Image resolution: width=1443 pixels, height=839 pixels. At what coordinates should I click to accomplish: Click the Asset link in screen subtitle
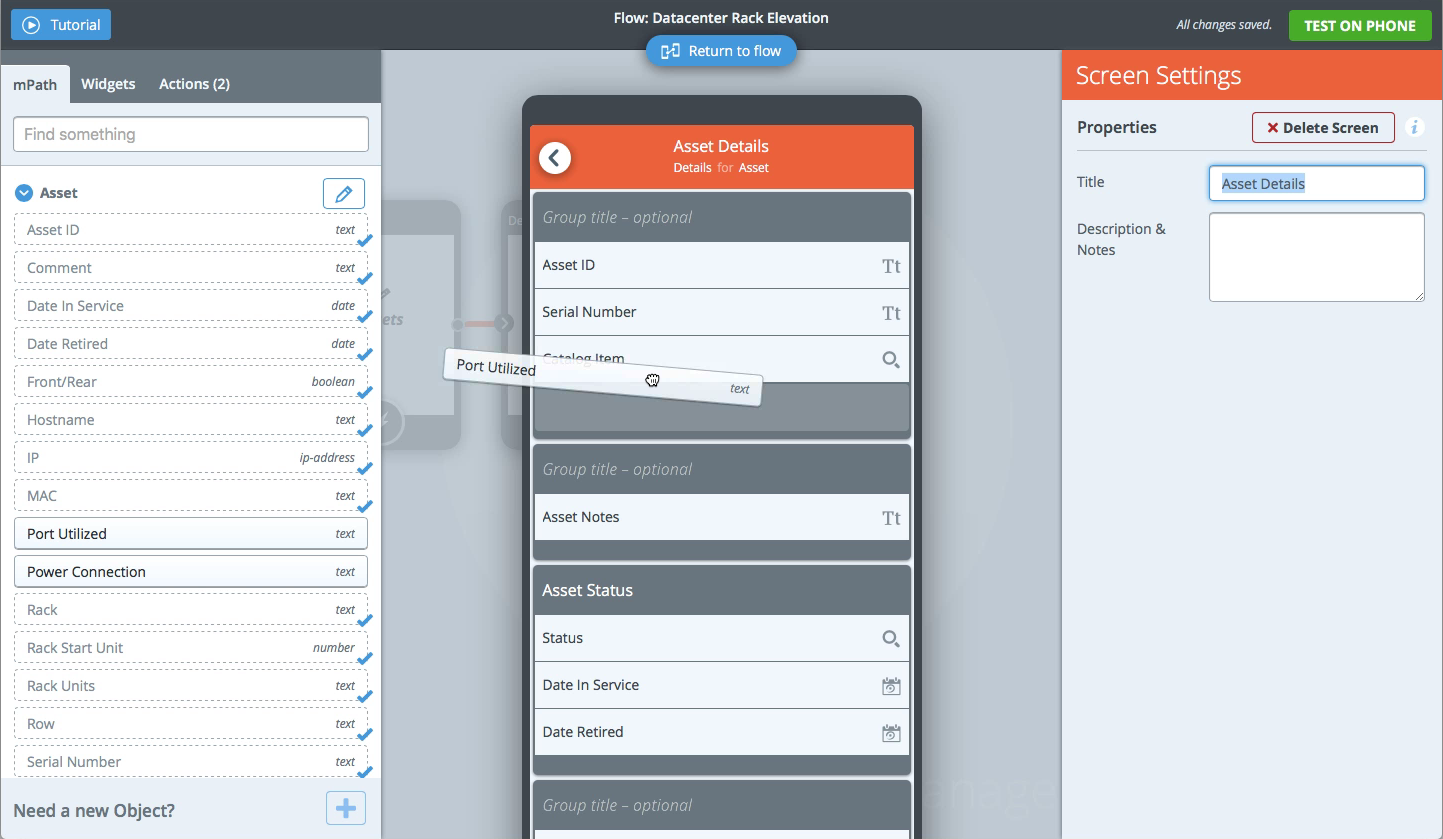[x=754, y=168]
